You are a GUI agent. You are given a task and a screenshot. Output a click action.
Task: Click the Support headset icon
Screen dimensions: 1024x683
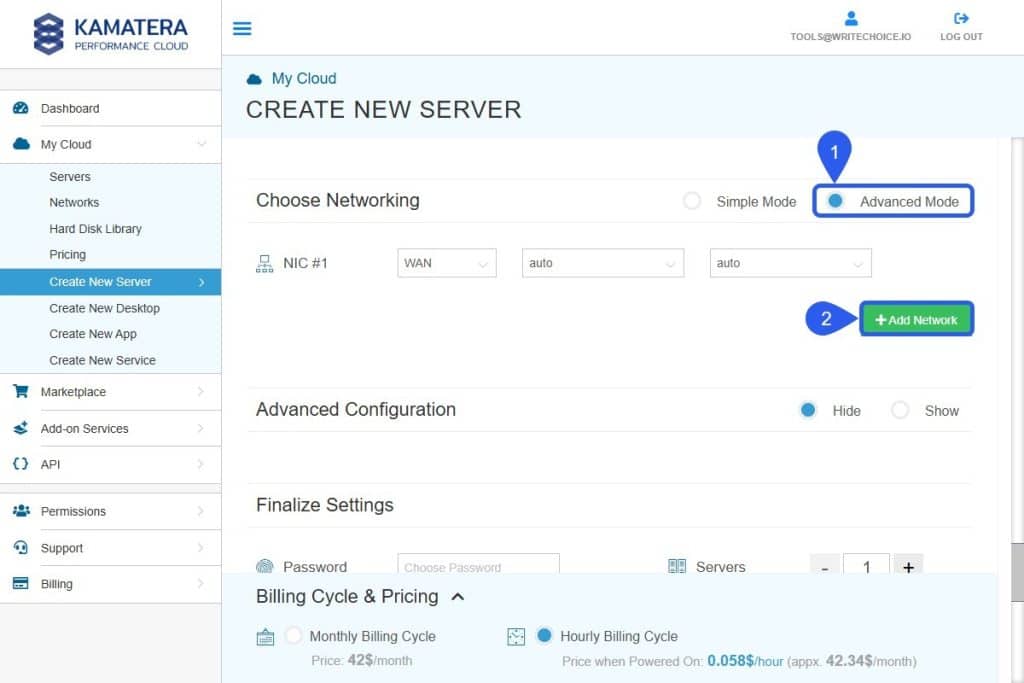click(21, 548)
